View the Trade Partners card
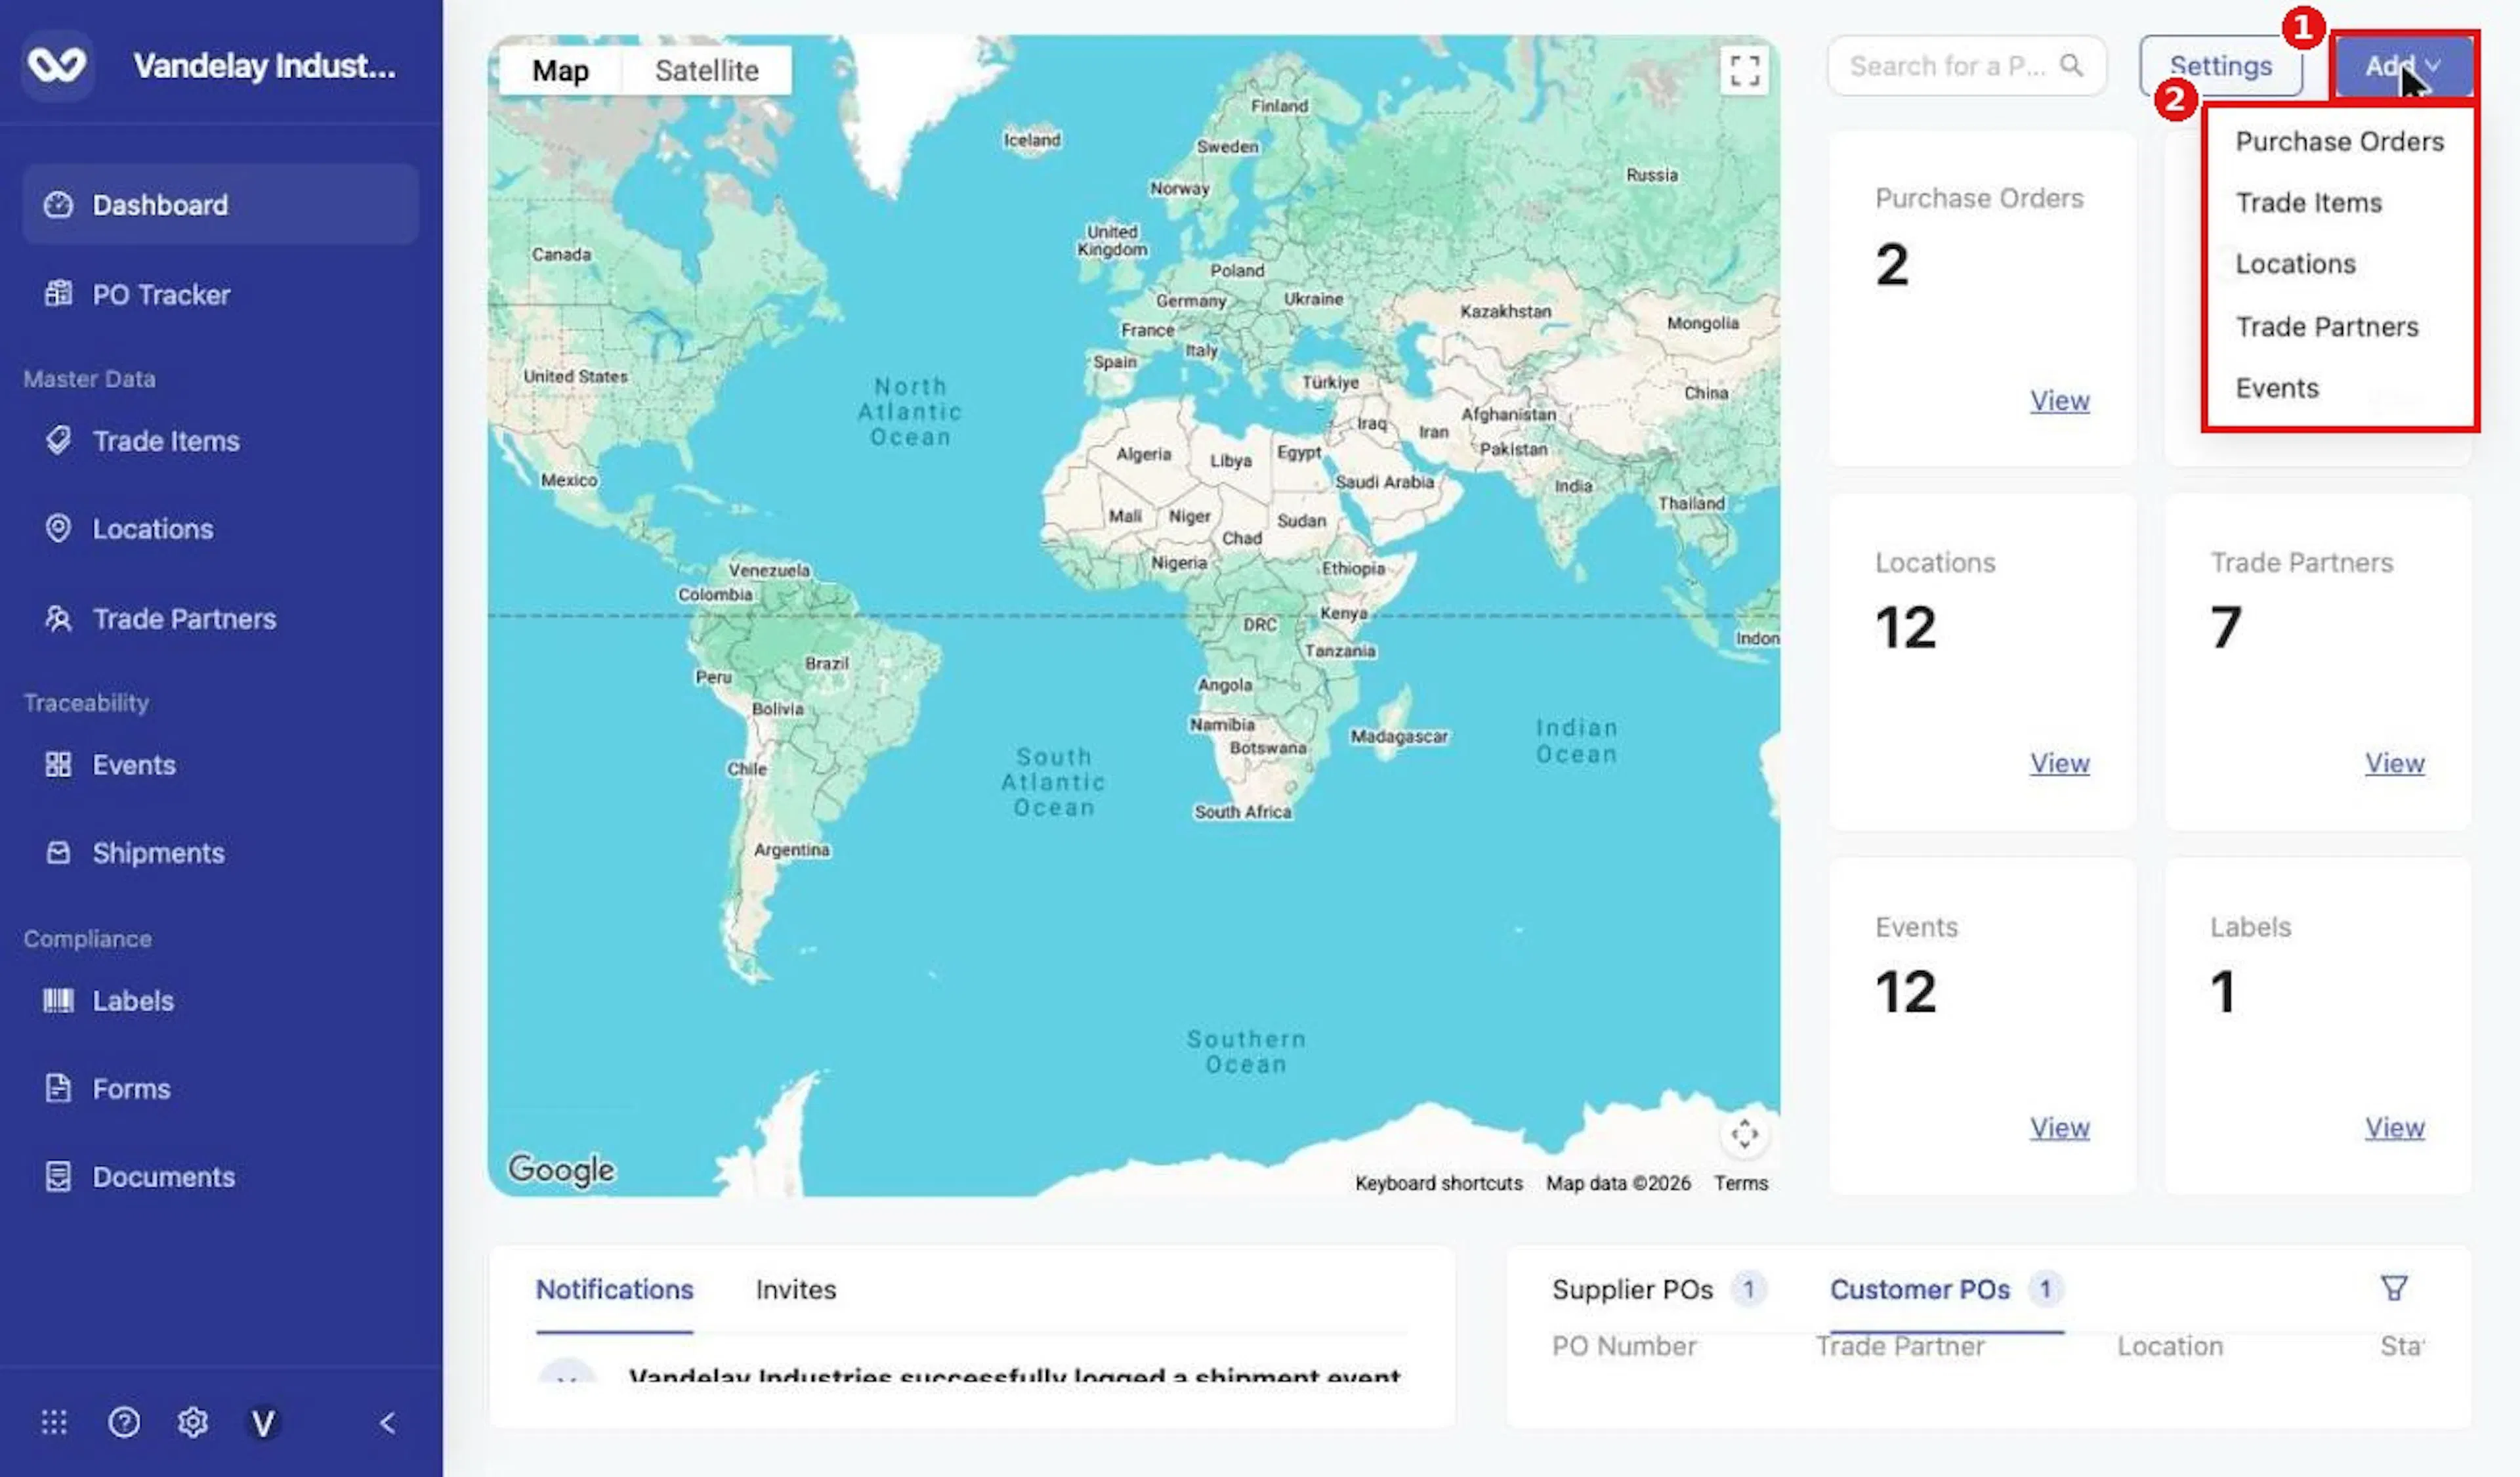Viewport: 2520px width, 1477px height. click(x=2394, y=763)
